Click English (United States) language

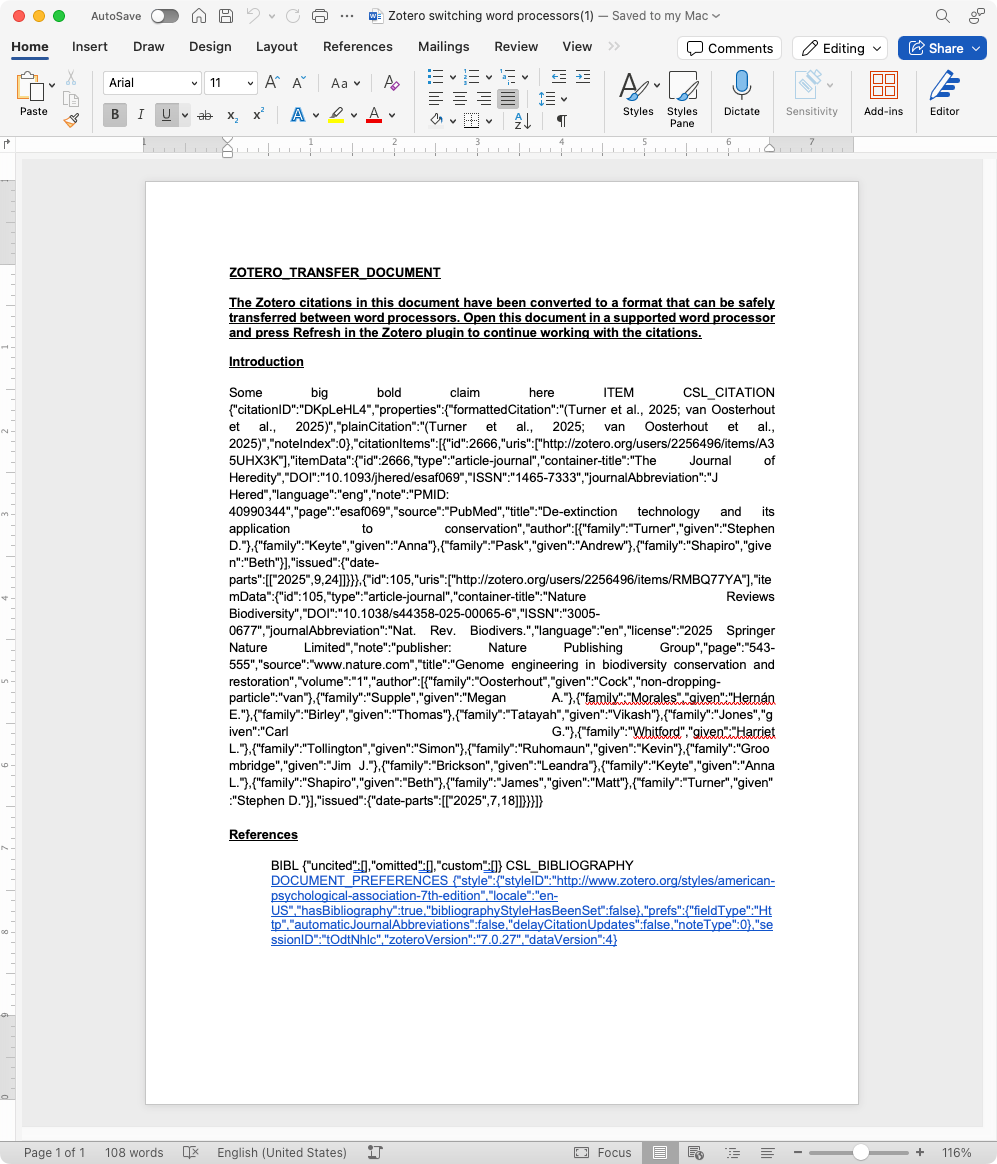[x=281, y=1152]
